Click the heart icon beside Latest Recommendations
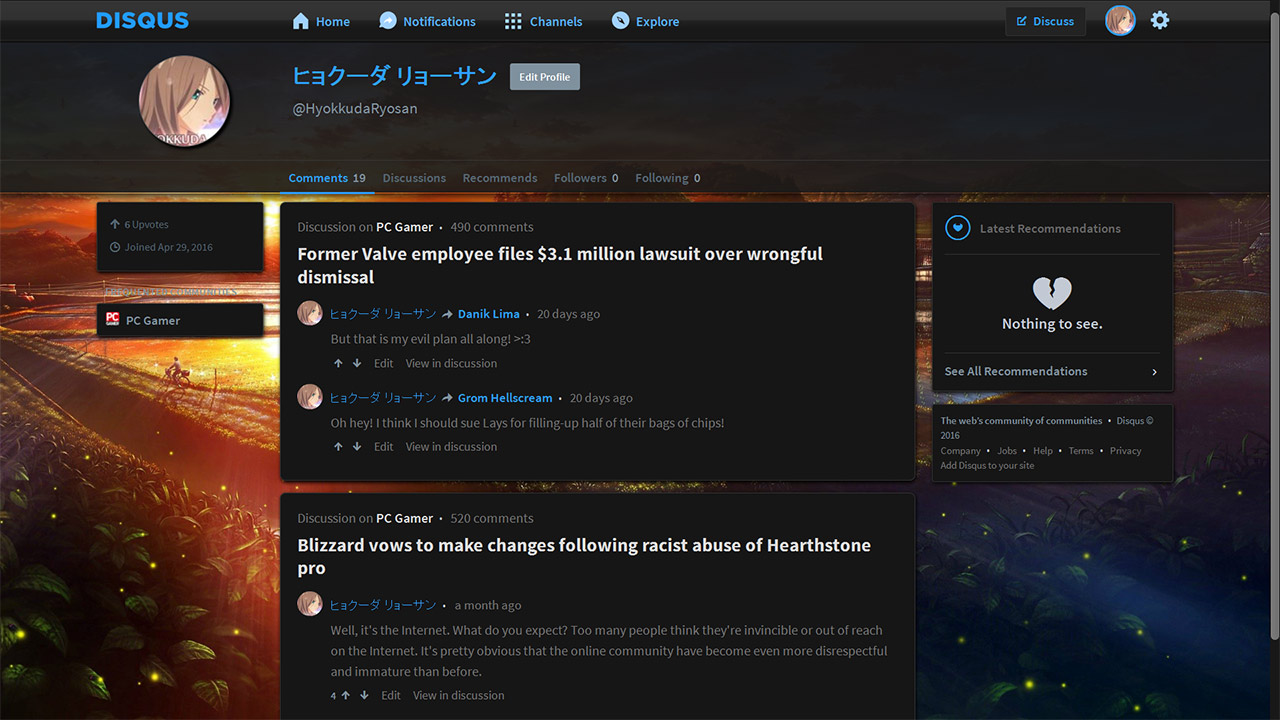1280x720 pixels. tap(958, 228)
